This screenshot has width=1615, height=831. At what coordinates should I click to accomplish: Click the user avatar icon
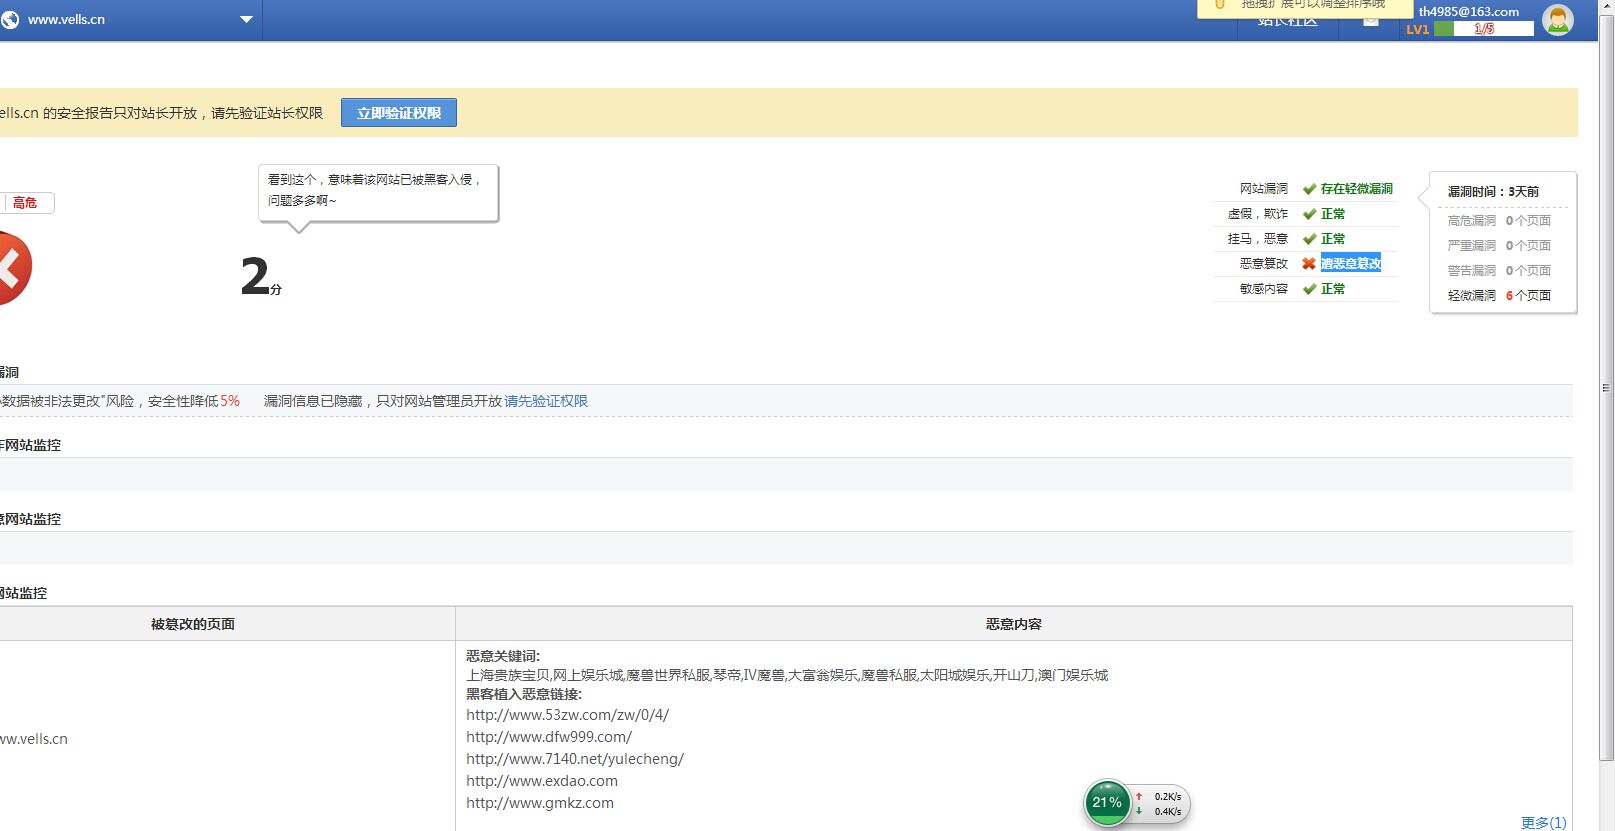click(x=1557, y=19)
